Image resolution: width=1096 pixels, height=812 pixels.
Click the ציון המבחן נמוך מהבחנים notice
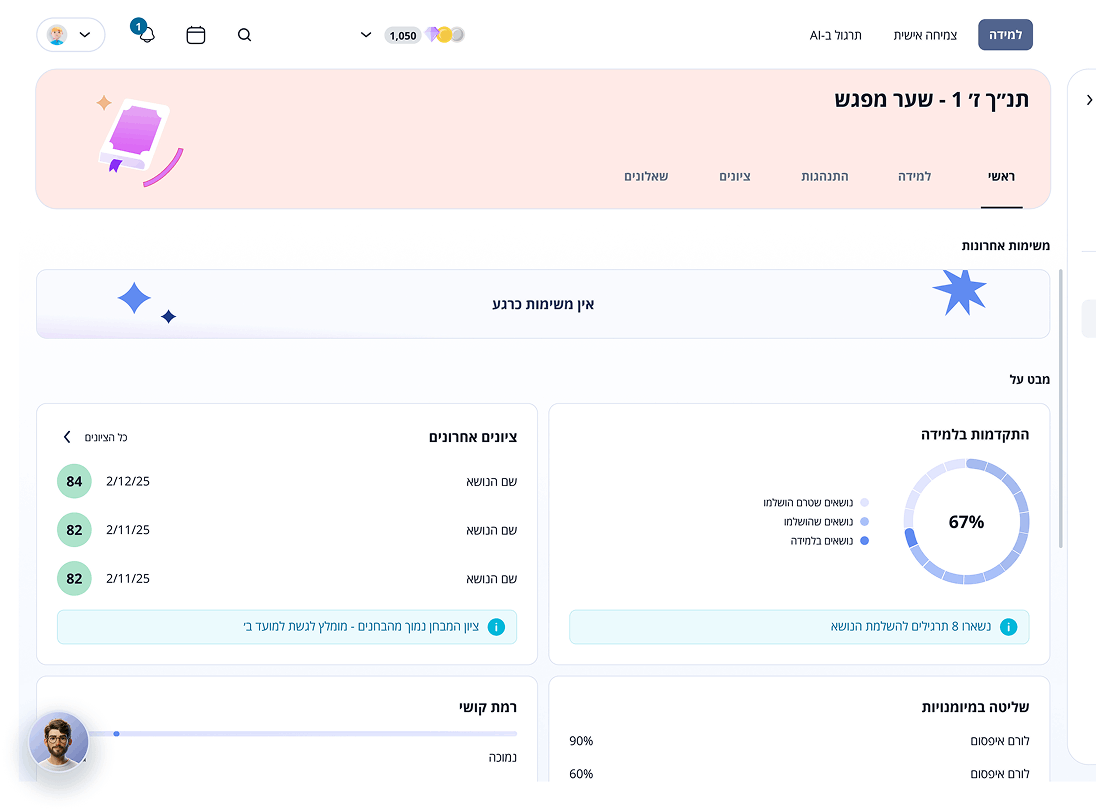pos(287,627)
